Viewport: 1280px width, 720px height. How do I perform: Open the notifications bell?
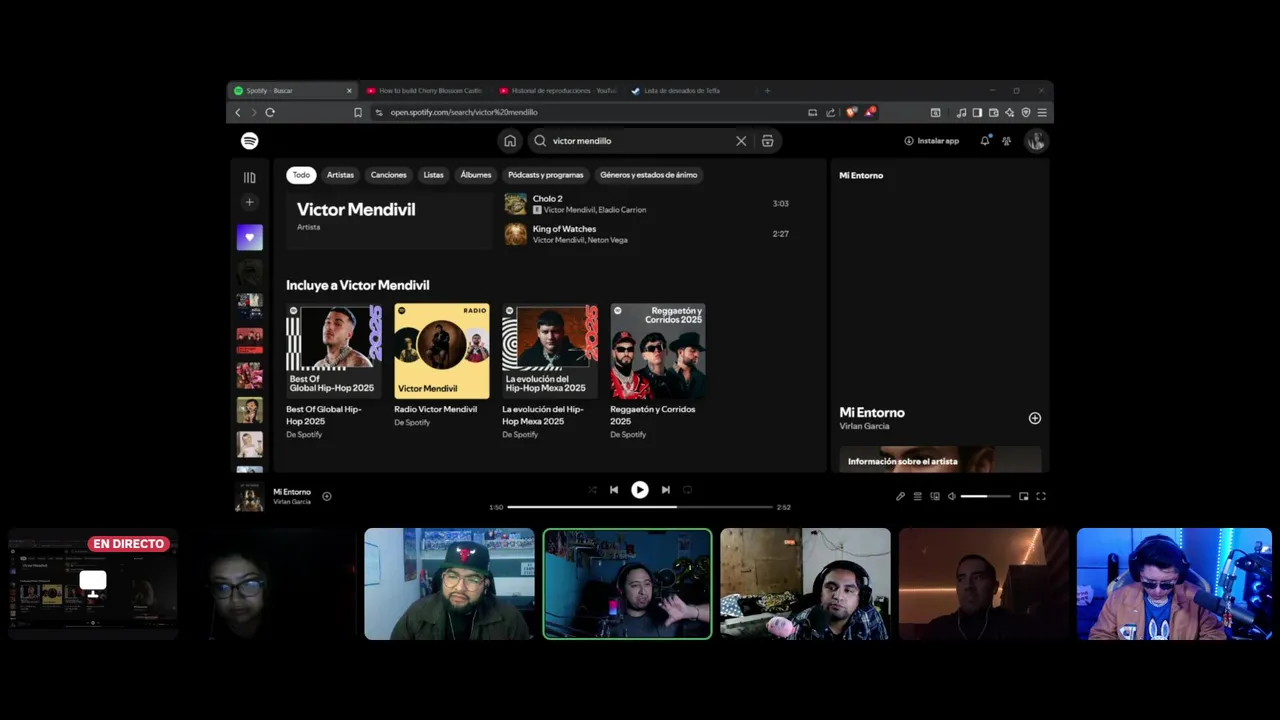985,141
